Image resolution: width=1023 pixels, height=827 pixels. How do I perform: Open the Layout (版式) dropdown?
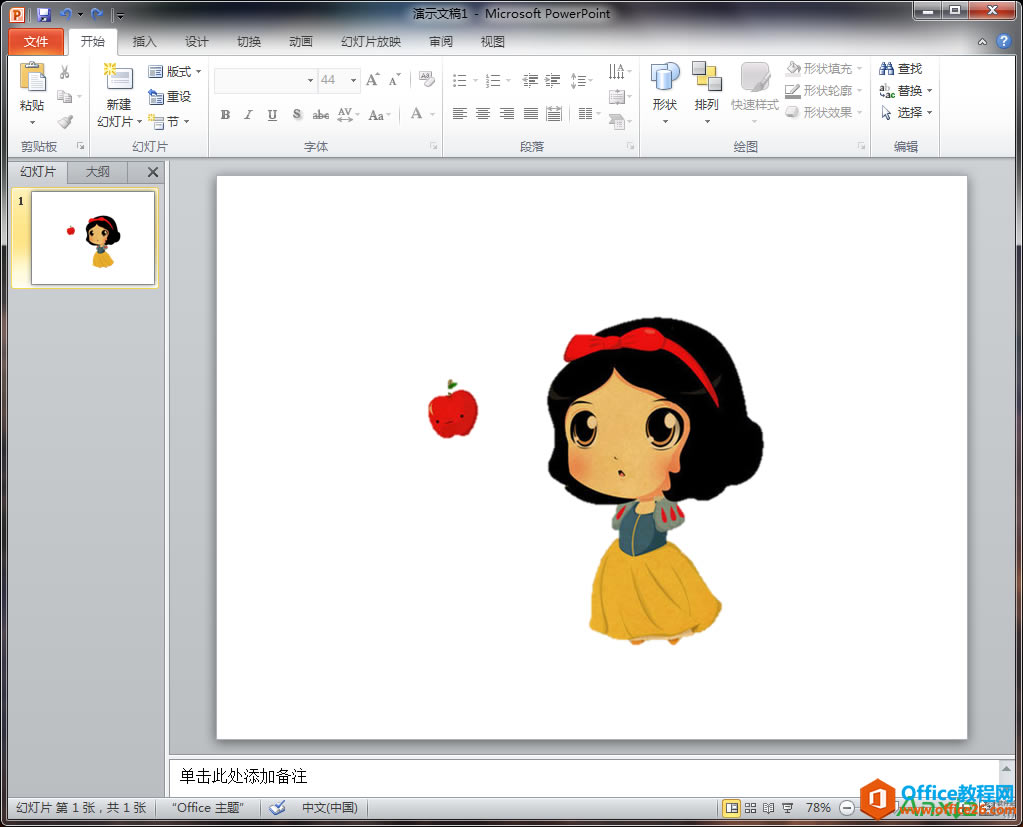pyautogui.click(x=174, y=72)
